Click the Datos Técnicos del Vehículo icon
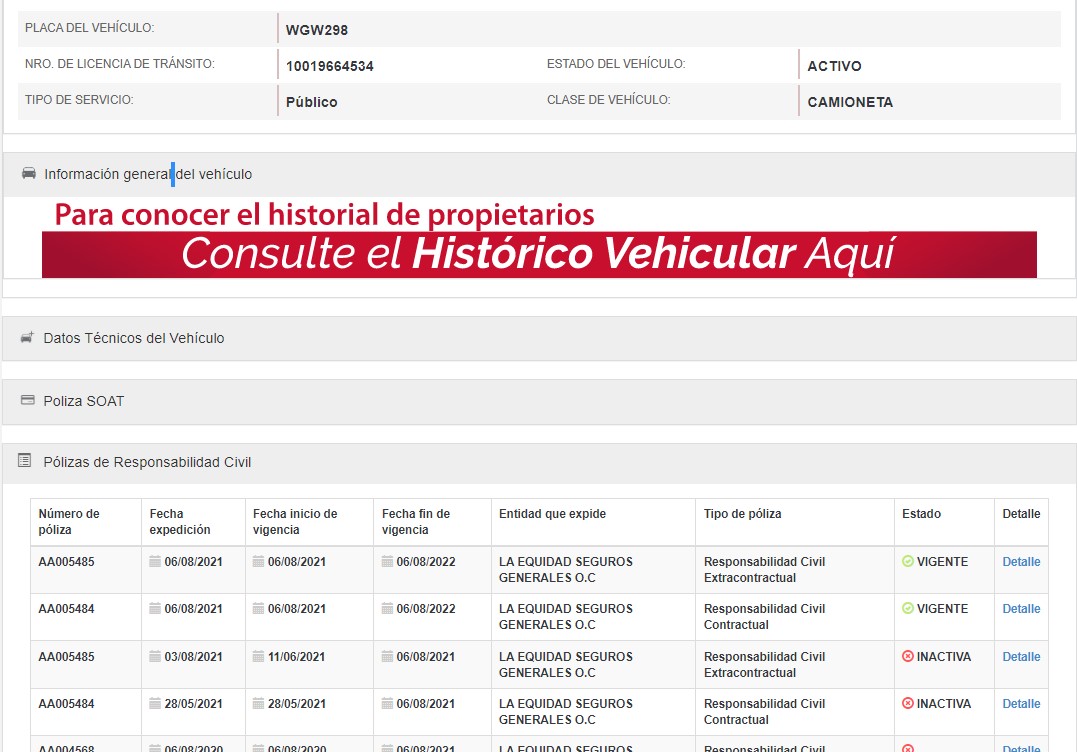 point(27,338)
